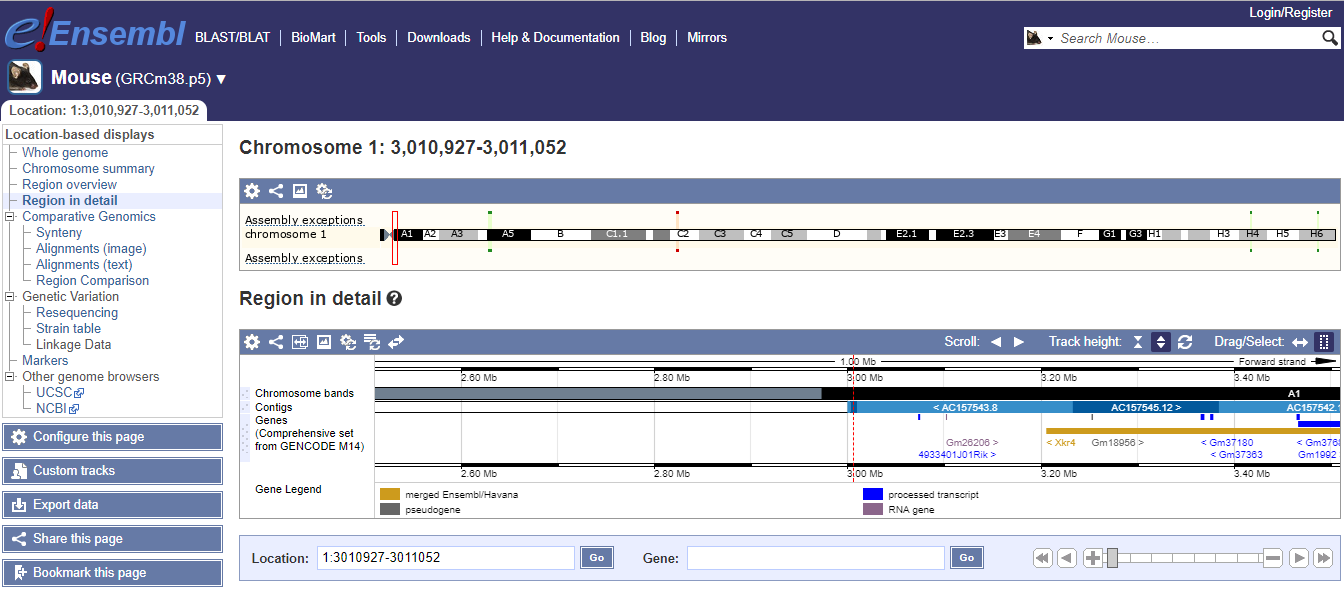This screenshot has height=594, width=1344.
Task: Click the search magnifier icon
Action: point(1329,38)
